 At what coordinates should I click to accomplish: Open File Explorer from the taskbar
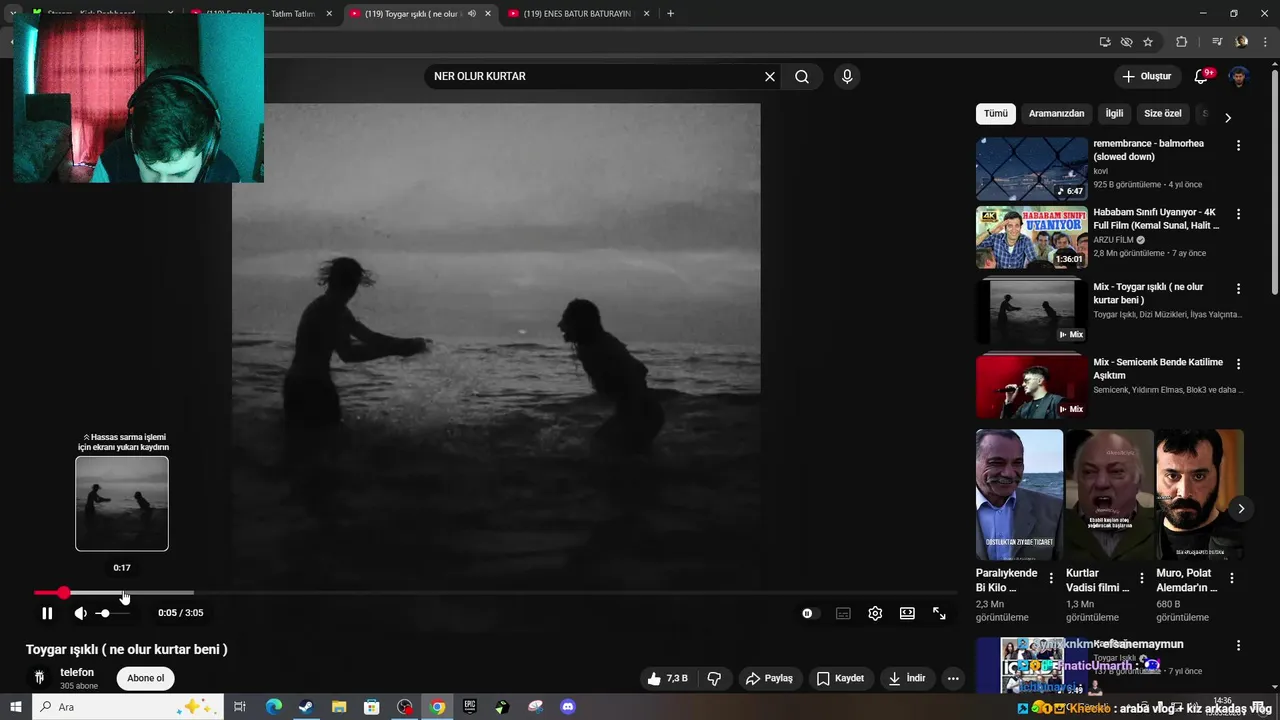pos(339,707)
